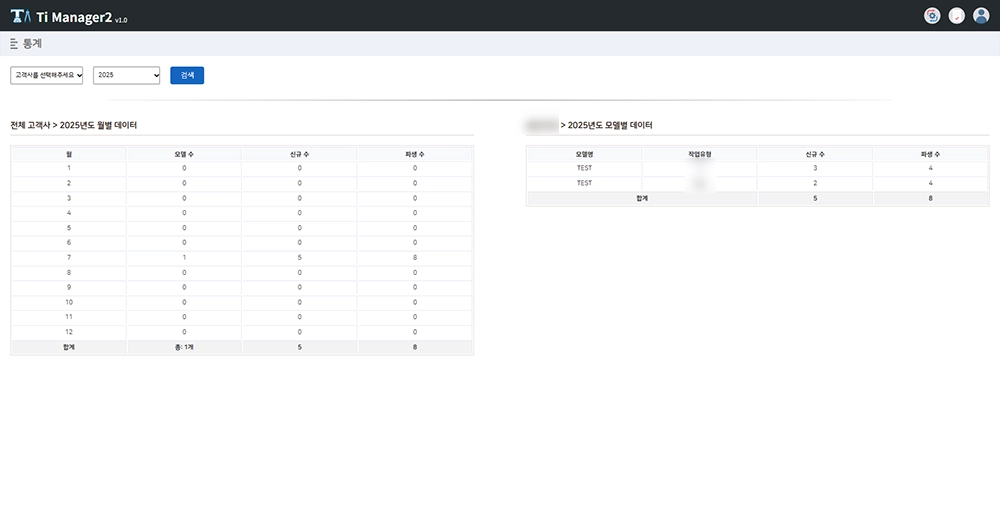Select month 12 cell in monthly table
The height and width of the screenshot is (523, 1000).
pyautogui.click(x=69, y=332)
